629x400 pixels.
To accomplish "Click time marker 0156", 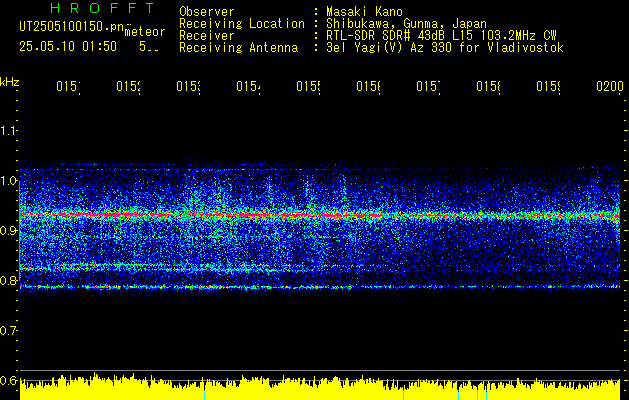I will (x=368, y=86).
